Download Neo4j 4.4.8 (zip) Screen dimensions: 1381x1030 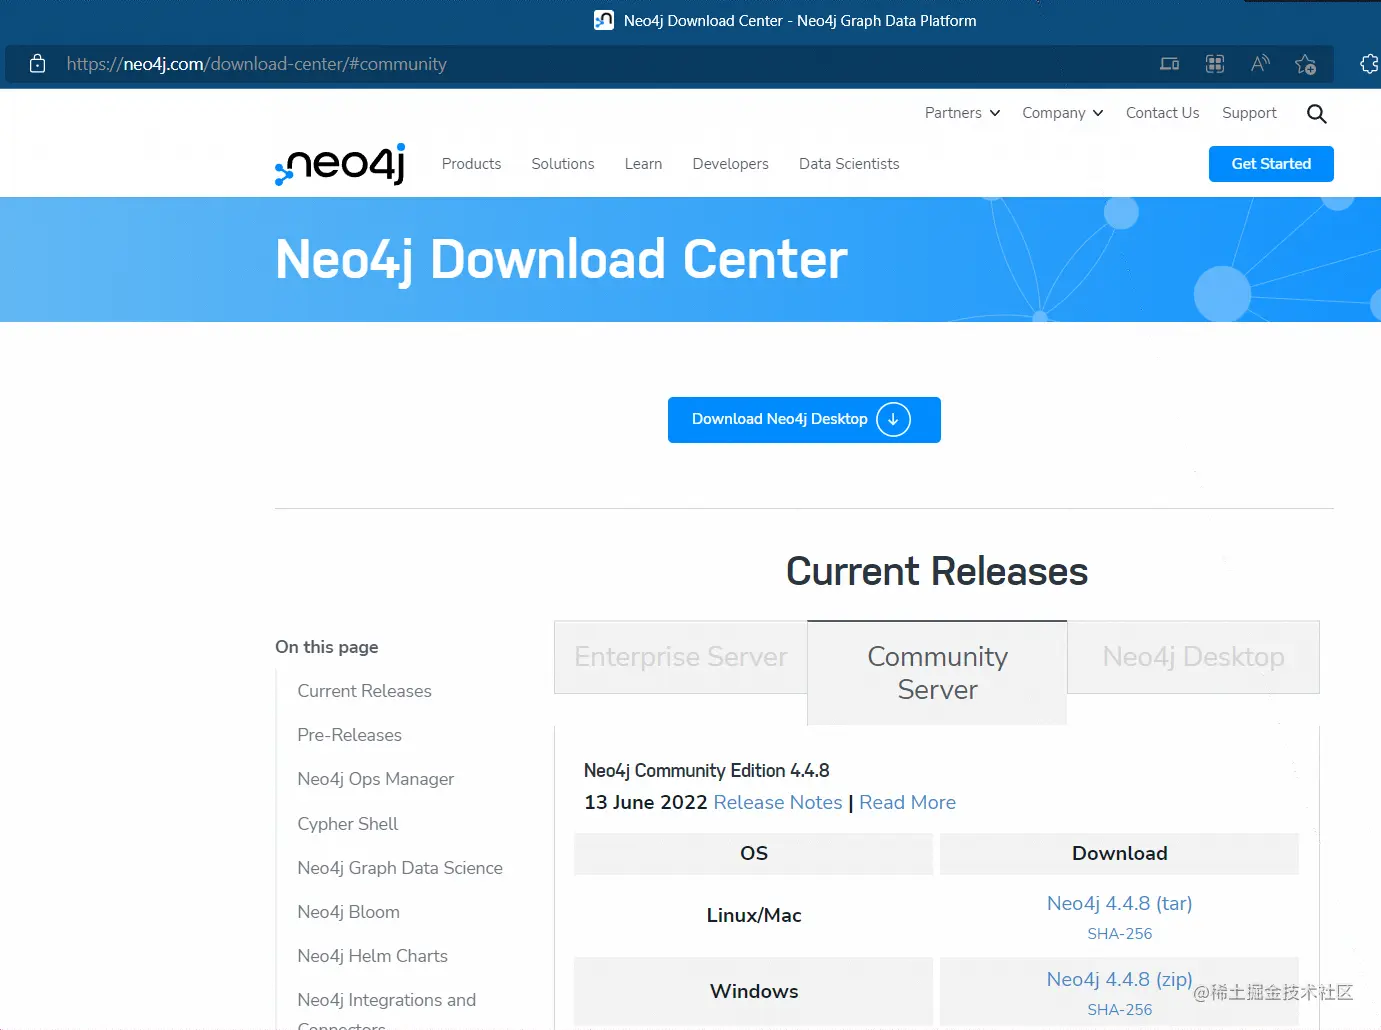click(1119, 979)
